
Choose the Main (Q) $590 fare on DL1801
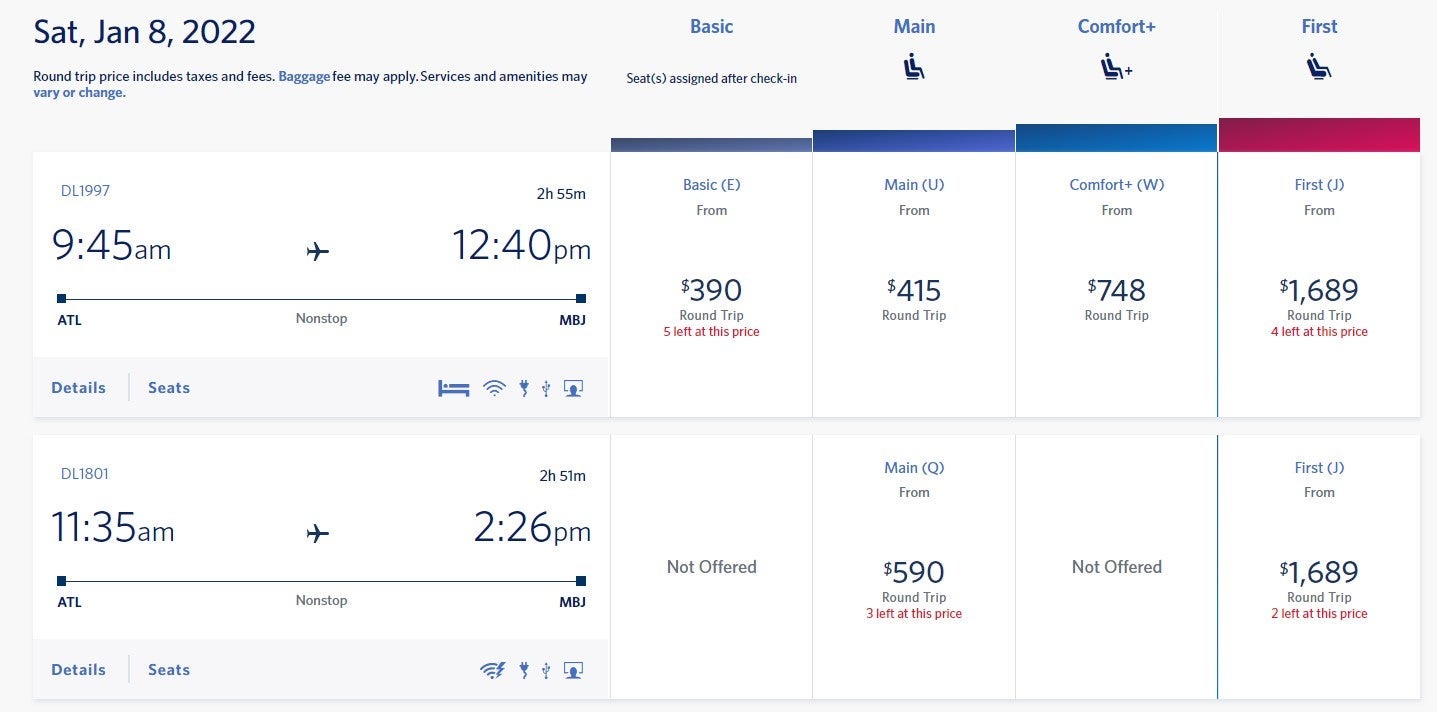point(914,573)
